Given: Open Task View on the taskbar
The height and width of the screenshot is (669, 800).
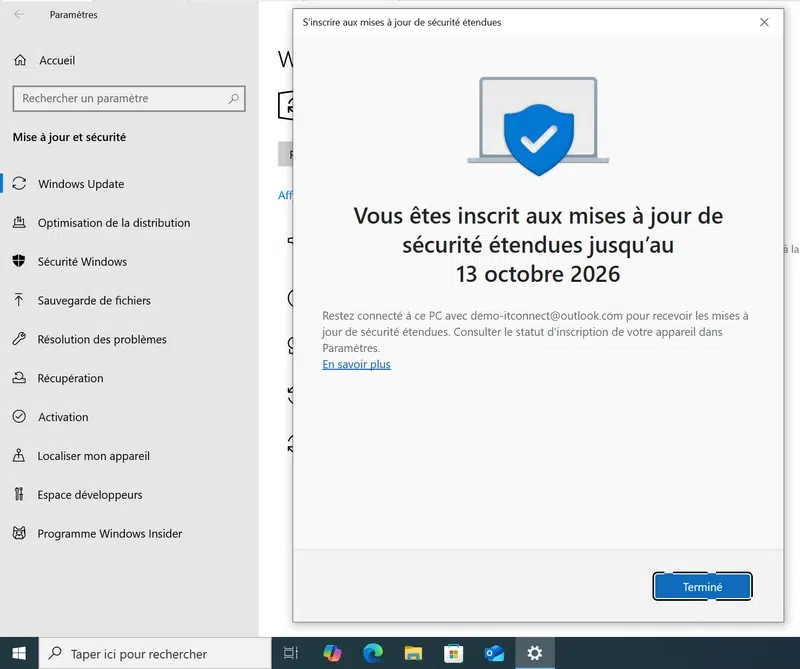Looking at the screenshot, I should (x=290, y=653).
